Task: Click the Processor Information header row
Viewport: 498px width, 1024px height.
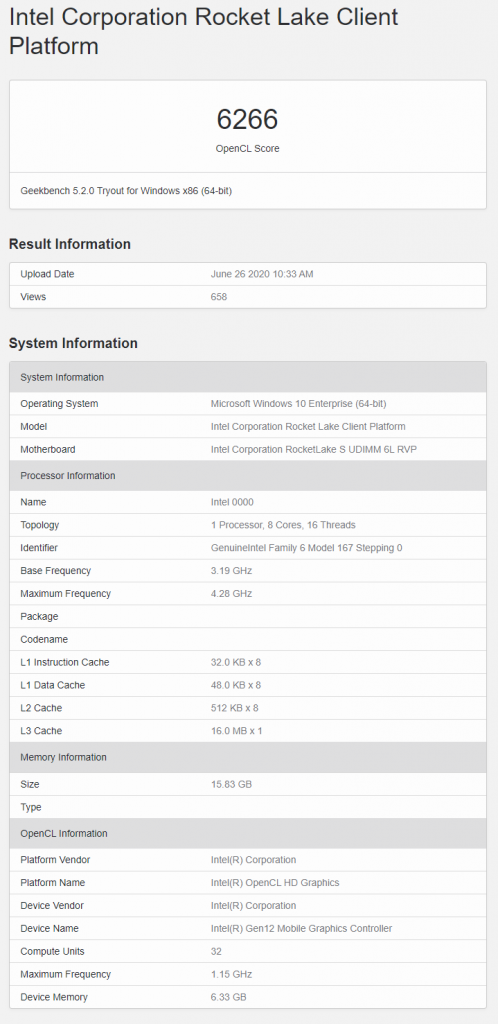Action: pos(247,475)
